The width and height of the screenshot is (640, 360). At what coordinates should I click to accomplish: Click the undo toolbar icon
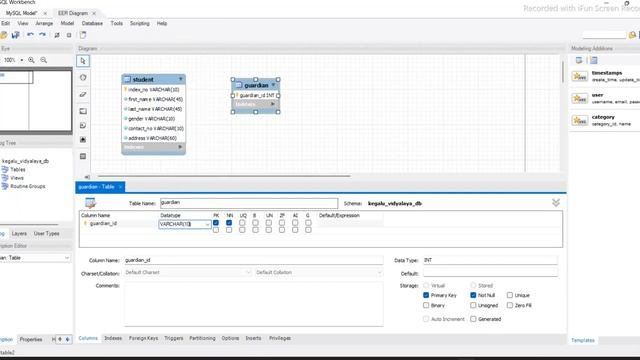point(30,35)
